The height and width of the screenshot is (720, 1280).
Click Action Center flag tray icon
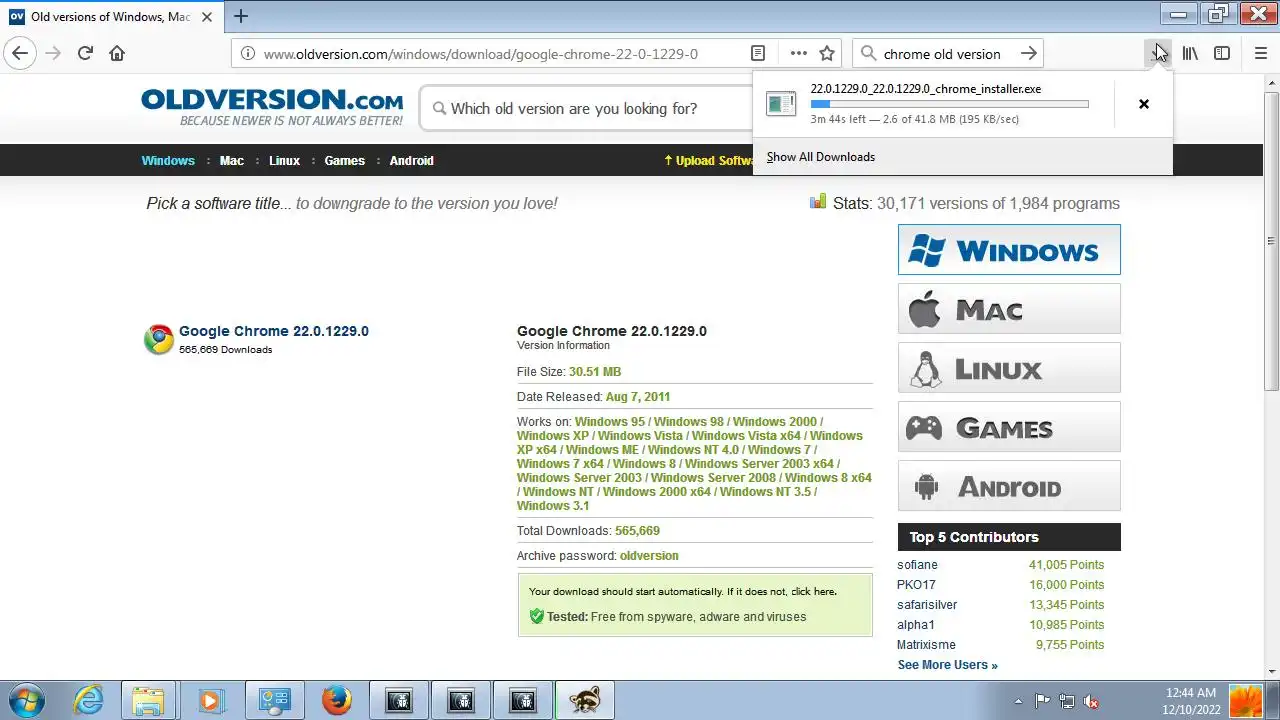point(1042,701)
